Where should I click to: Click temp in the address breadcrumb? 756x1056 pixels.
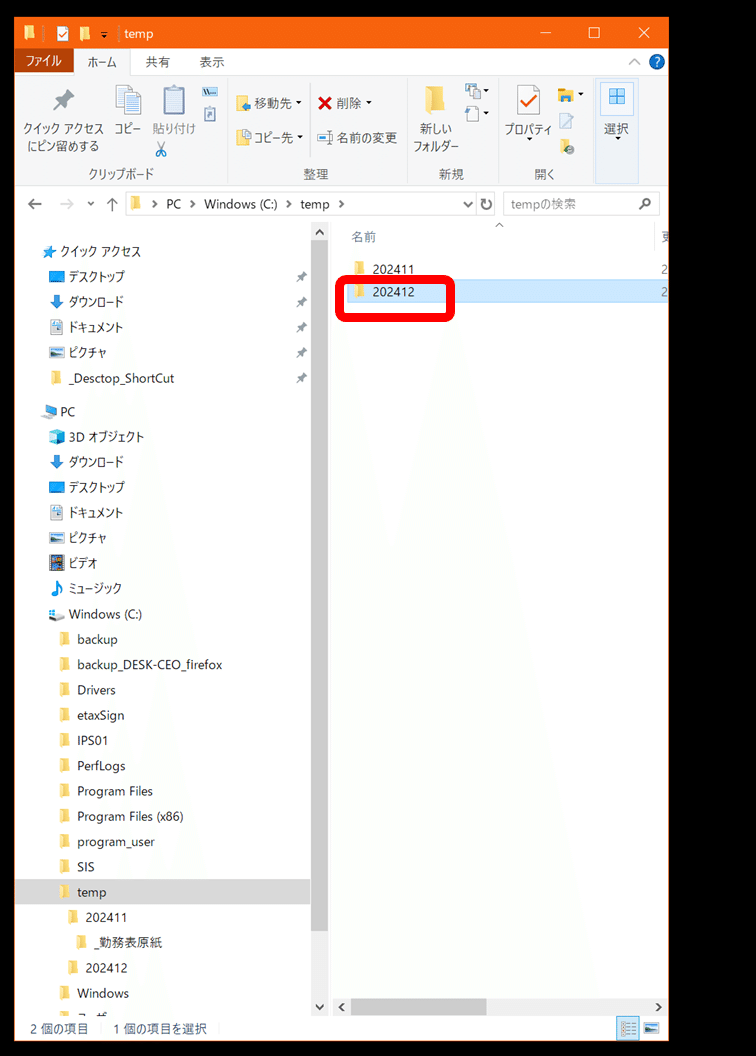tap(315, 204)
